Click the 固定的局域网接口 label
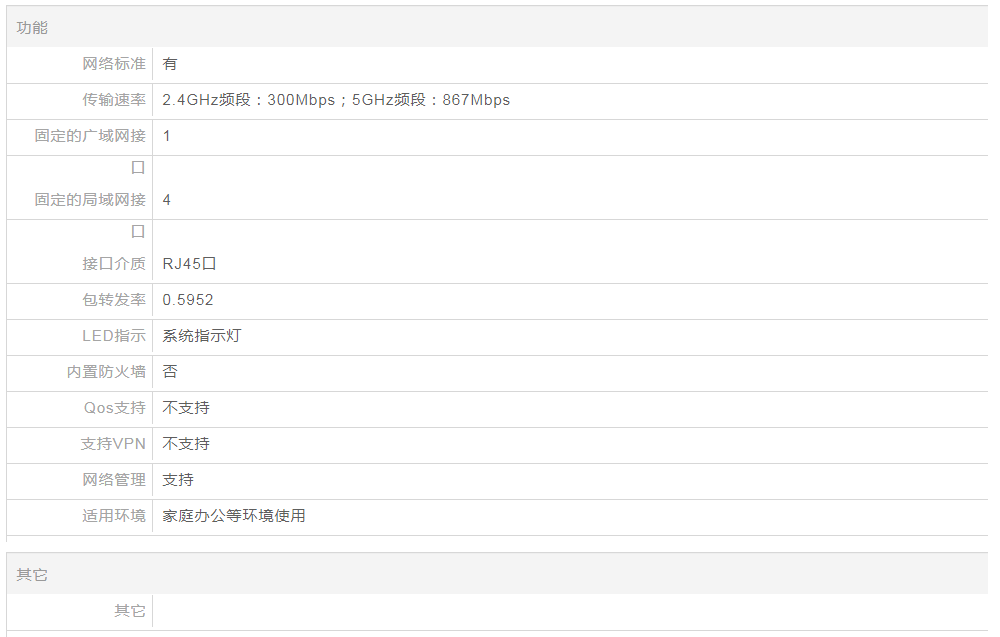Image resolution: width=1000 pixels, height=637 pixels. [90, 200]
